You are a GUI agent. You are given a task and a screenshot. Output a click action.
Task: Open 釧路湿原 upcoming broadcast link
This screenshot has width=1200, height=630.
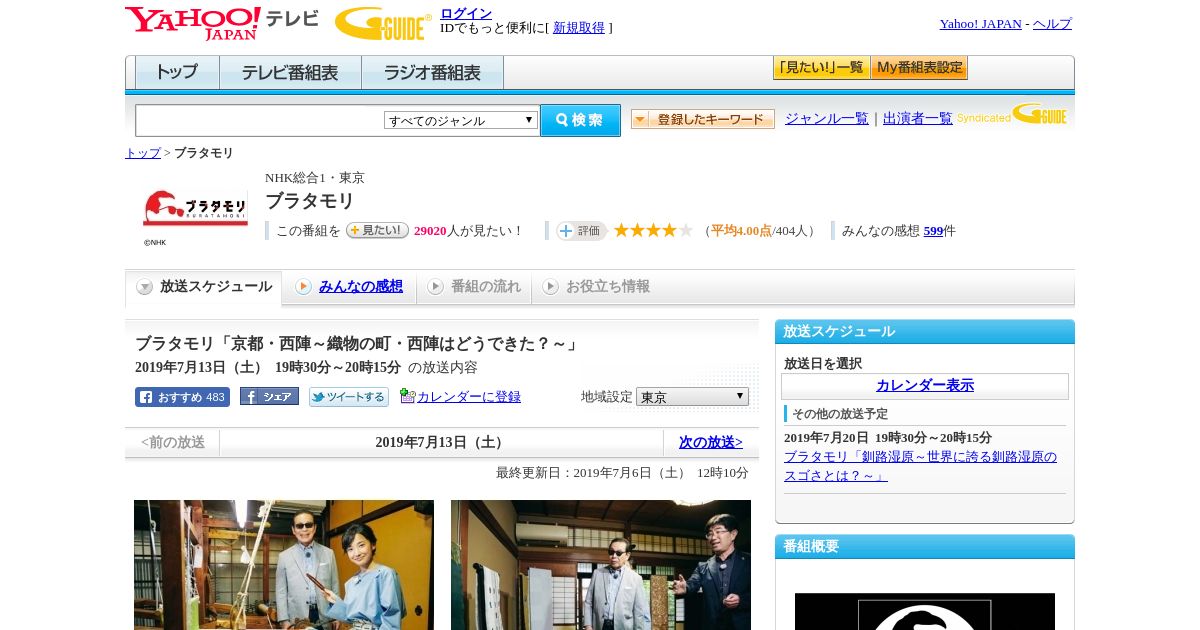[920, 466]
